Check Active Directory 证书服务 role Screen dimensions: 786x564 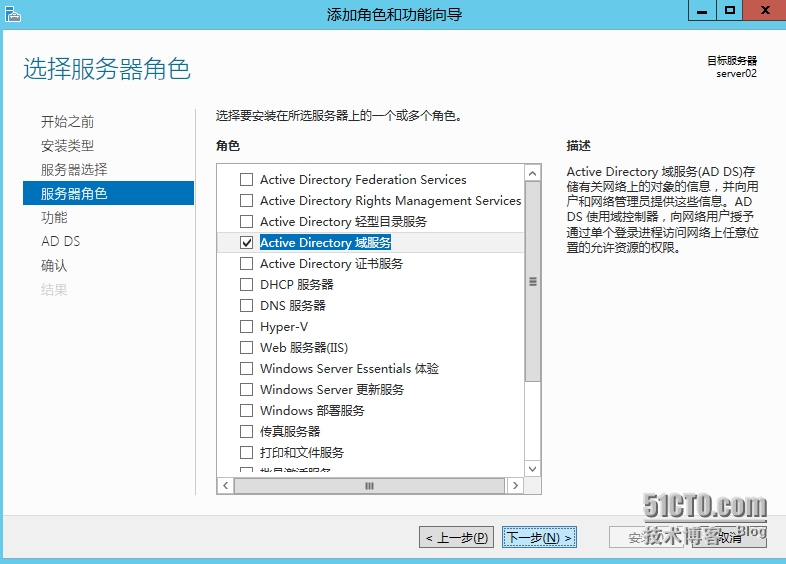246,264
